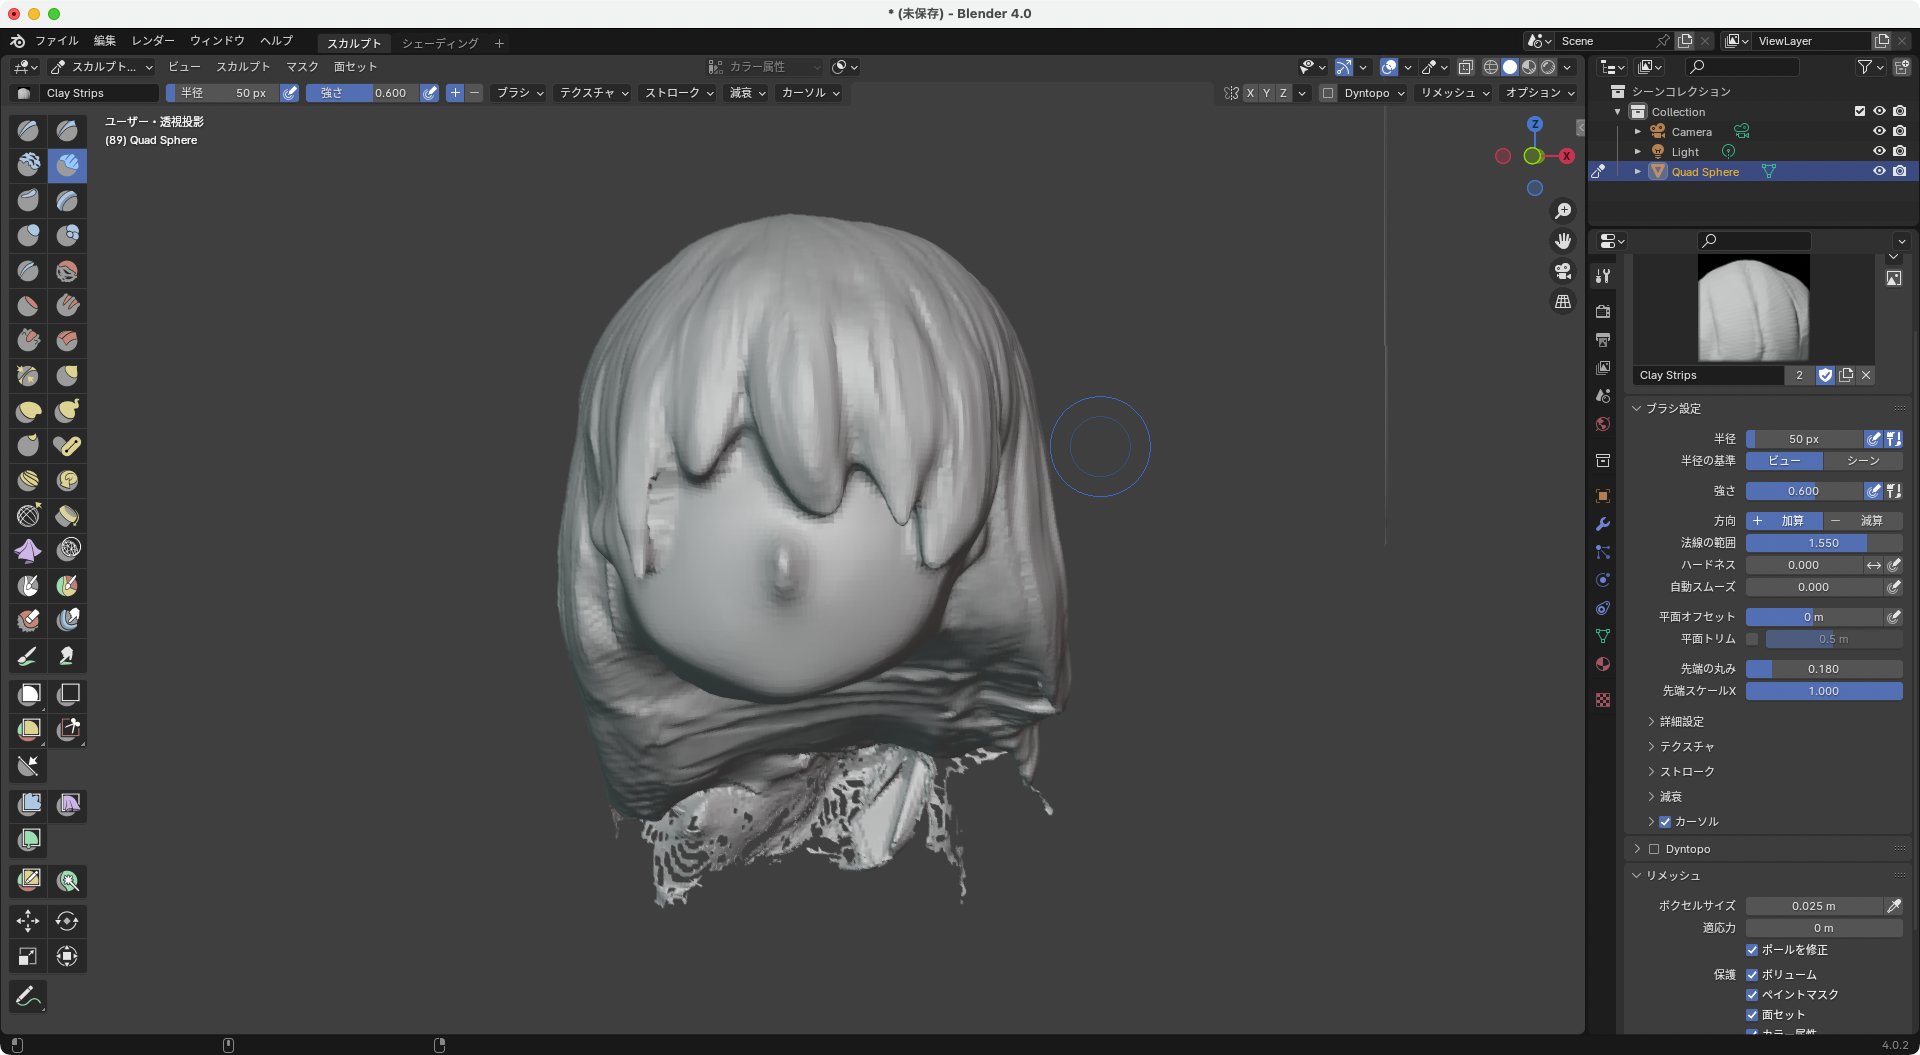Set brush direction to 加算
This screenshot has height=1055, width=1920.
point(1784,521)
